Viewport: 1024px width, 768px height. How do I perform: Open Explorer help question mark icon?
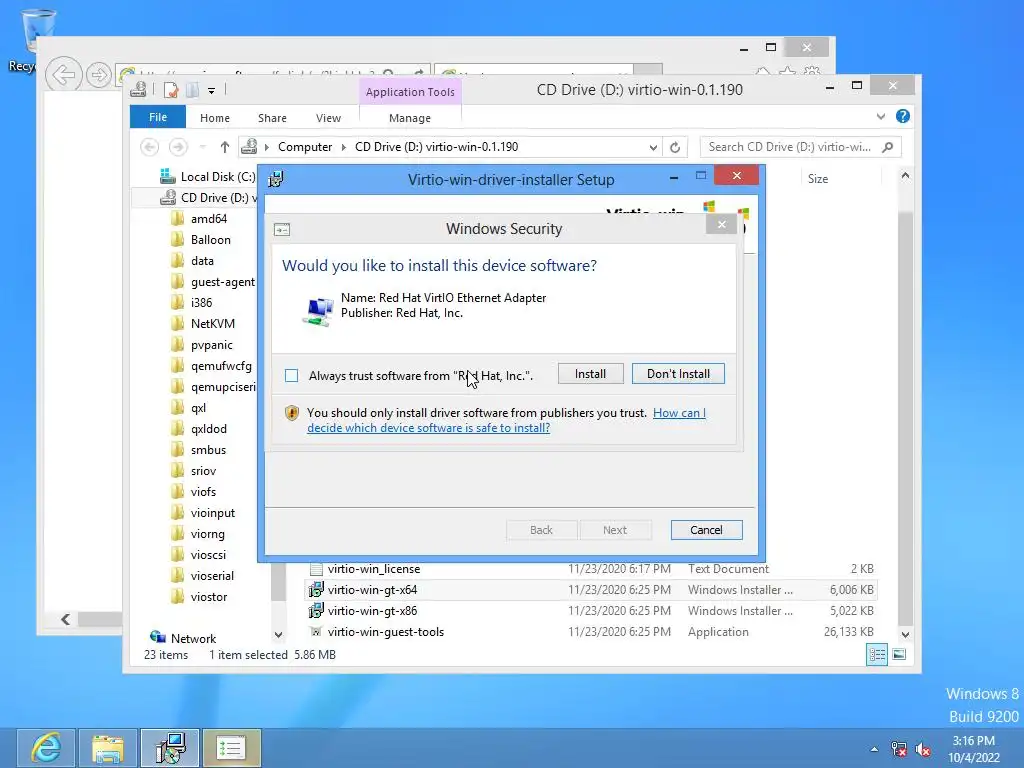coord(903,116)
